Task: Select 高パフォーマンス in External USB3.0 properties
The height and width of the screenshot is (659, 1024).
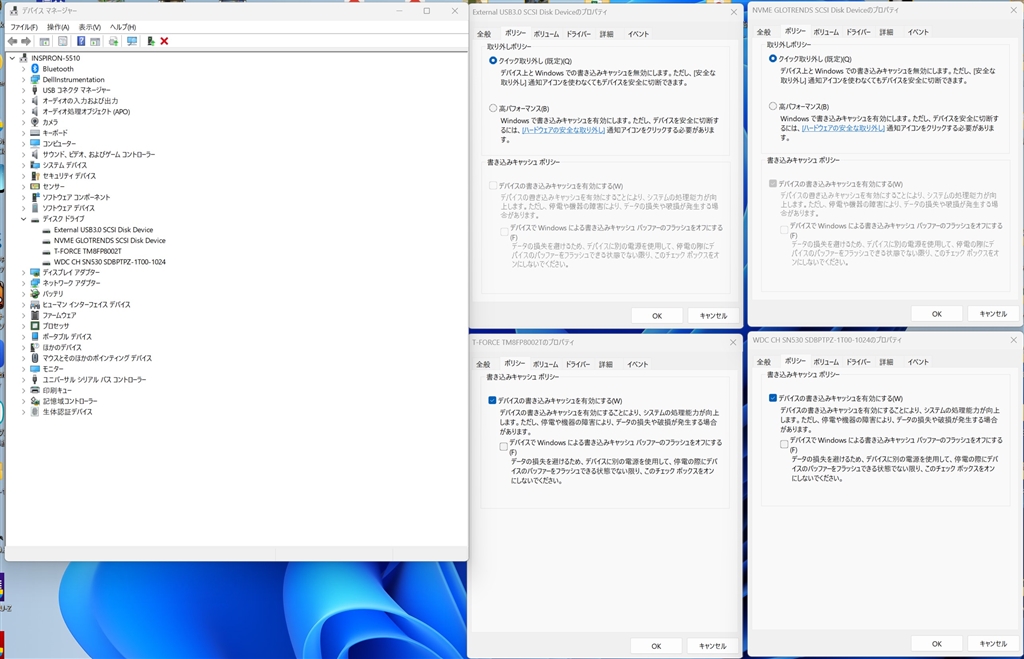Action: [x=493, y=108]
